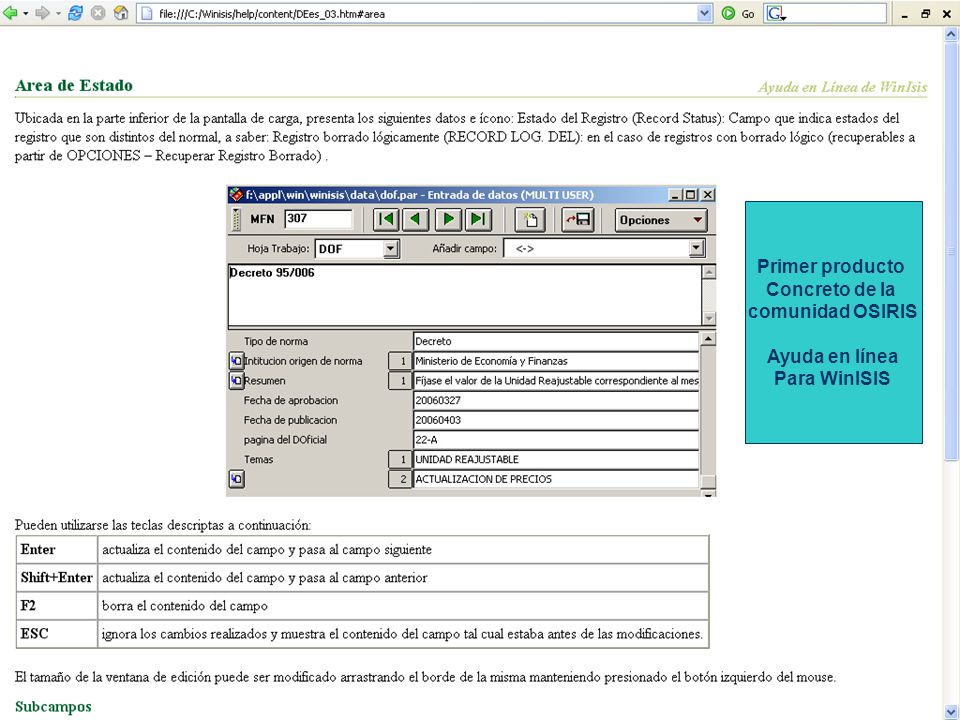The height and width of the screenshot is (720, 960).
Task: Click occurrence button 1 for Ministerio de Economía
Action: coord(400,361)
